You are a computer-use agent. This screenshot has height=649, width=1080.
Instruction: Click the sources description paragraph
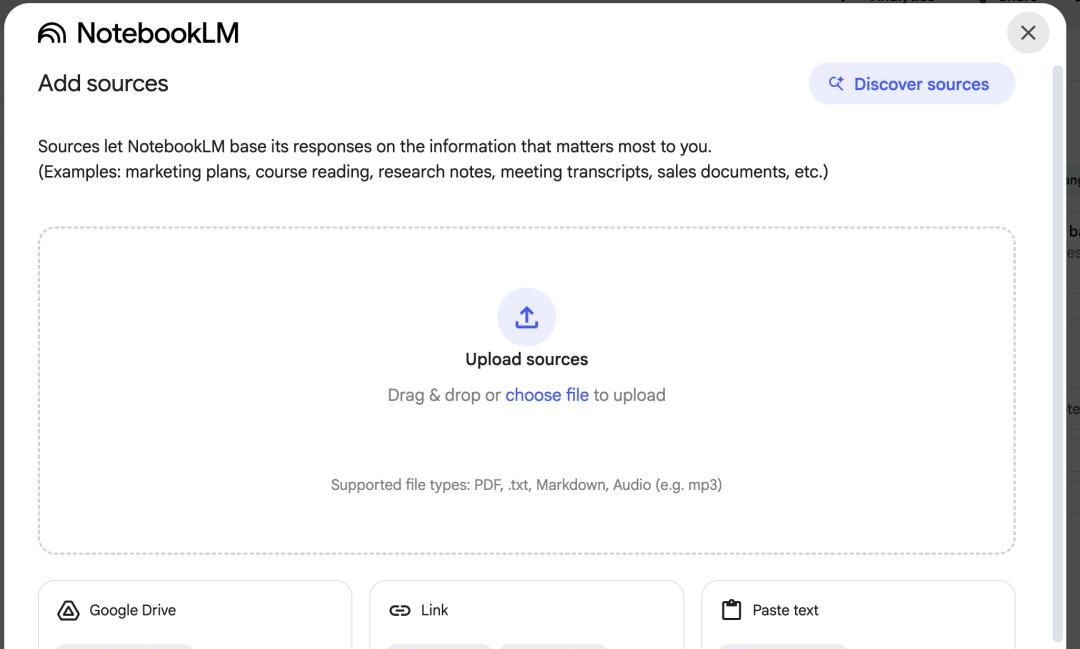point(433,159)
